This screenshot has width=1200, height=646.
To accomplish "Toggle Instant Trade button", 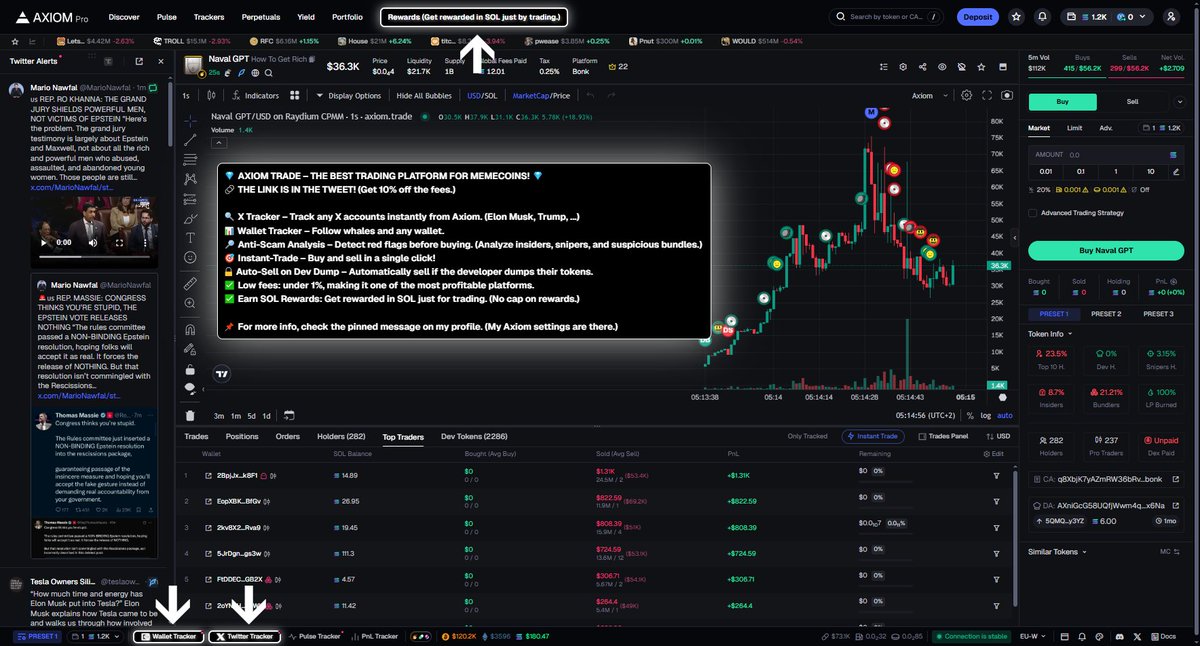I will (875, 436).
